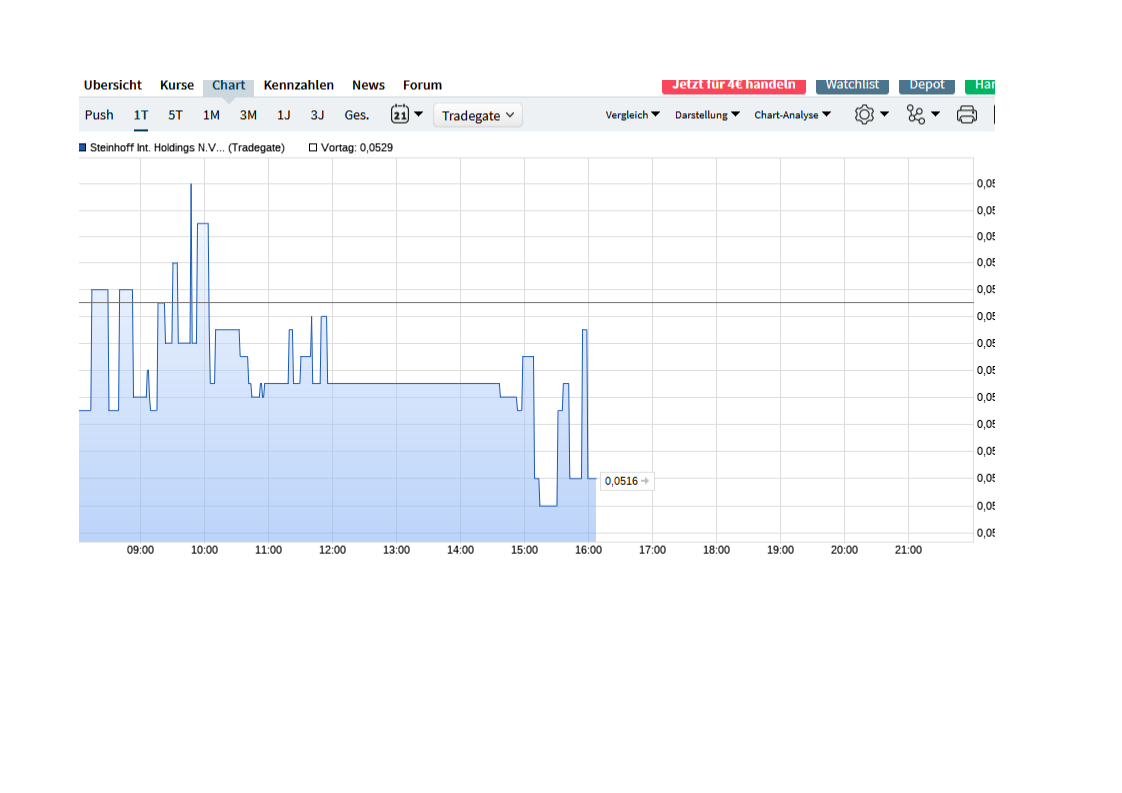Image resolution: width=1122 pixels, height=793 pixels.
Task: Open the News section
Action: coord(368,85)
